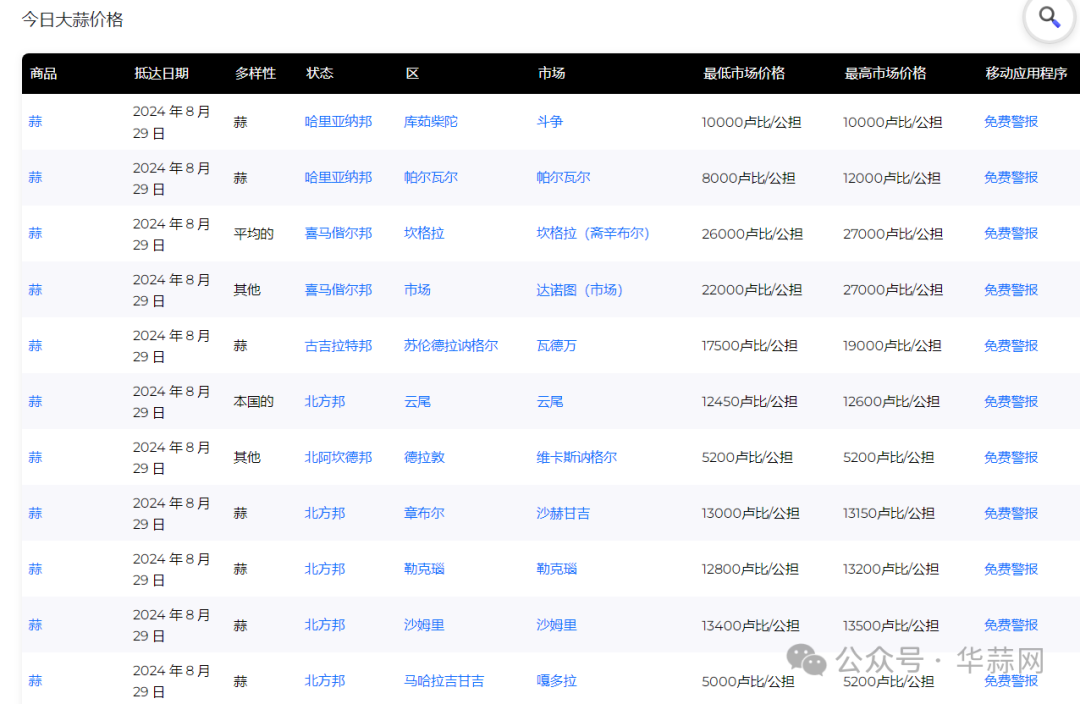The image size is (1080, 704).
Task: Open the 哈里亚纳邦 link in the 库茹柴陀 row
Action: 338,122
